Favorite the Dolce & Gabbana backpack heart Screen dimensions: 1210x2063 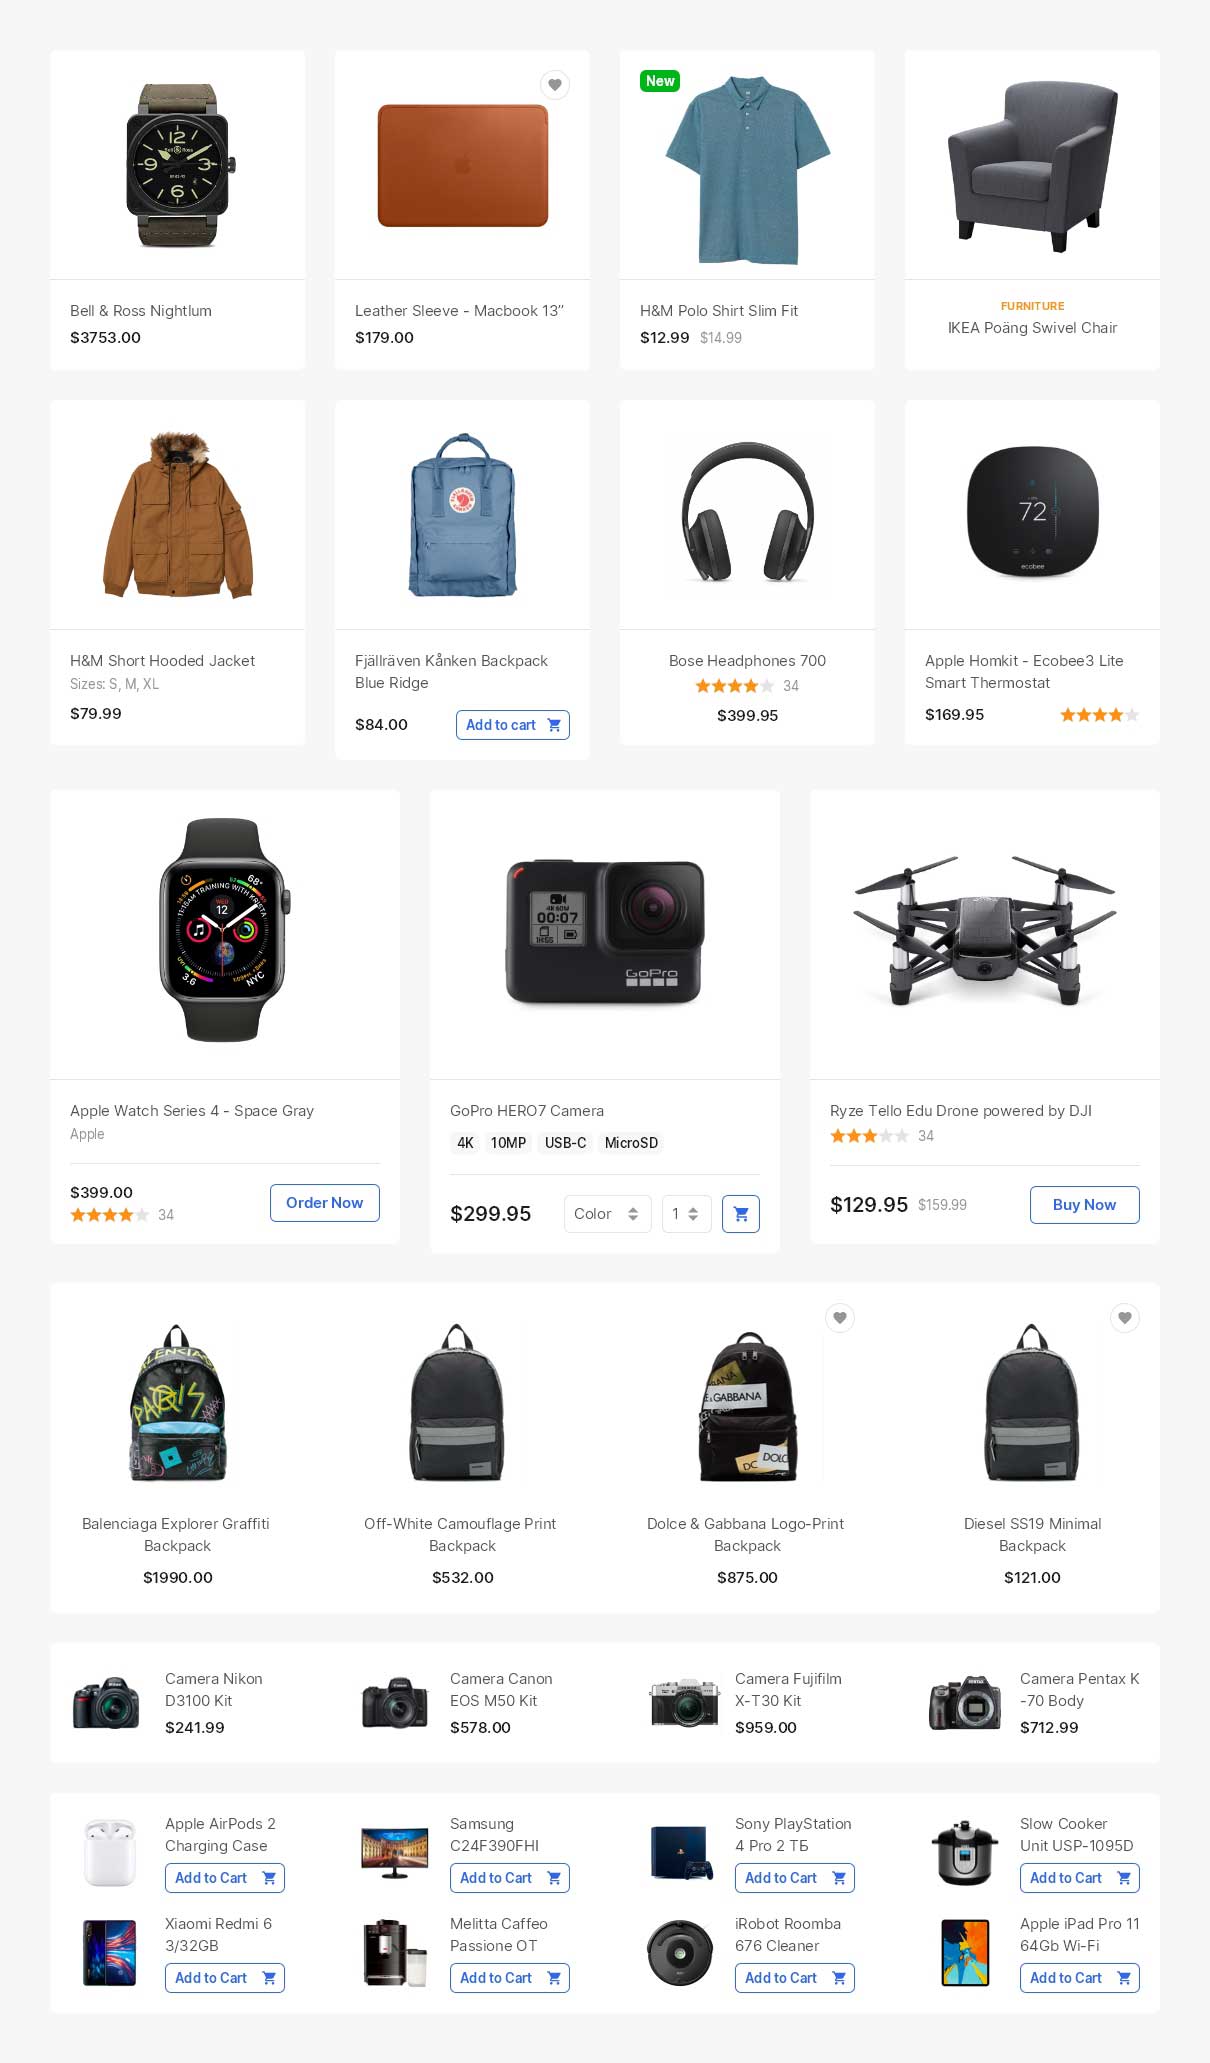coord(840,1318)
